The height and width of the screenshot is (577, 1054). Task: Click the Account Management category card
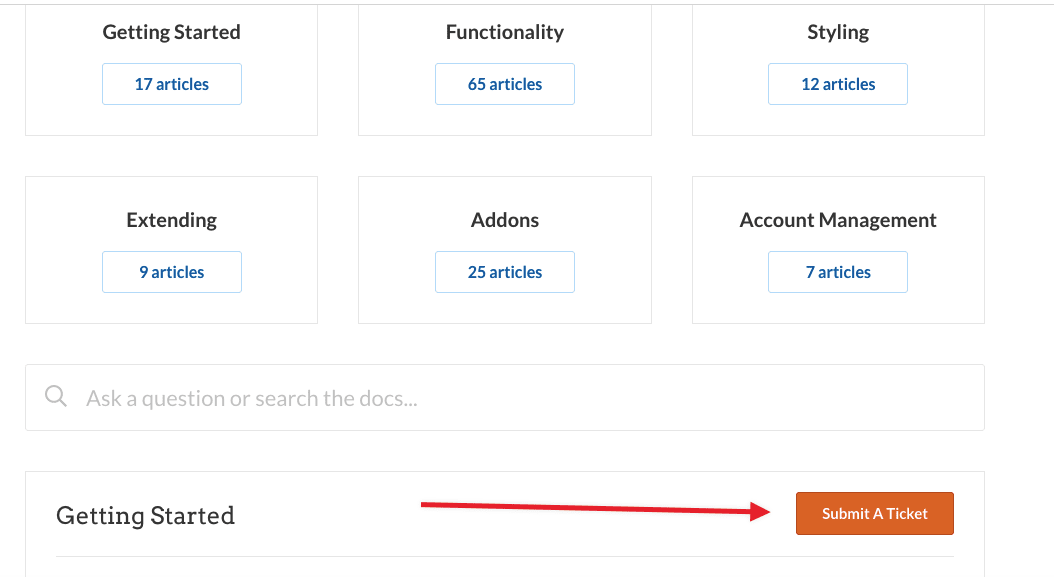pyautogui.click(x=838, y=249)
